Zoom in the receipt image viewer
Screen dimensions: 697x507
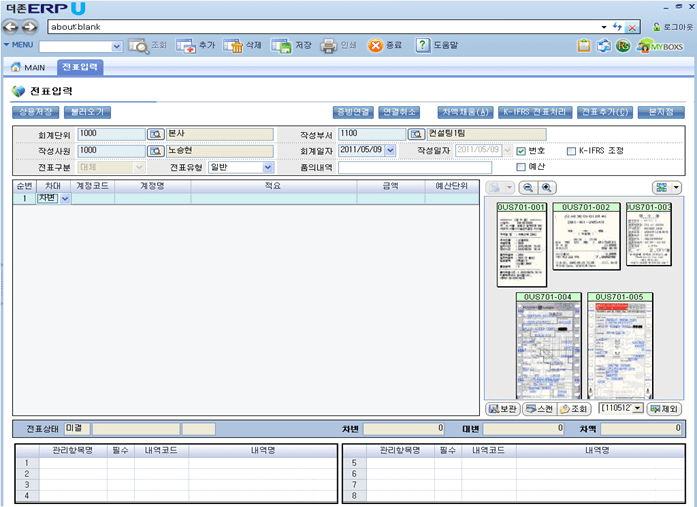pyautogui.click(x=546, y=188)
